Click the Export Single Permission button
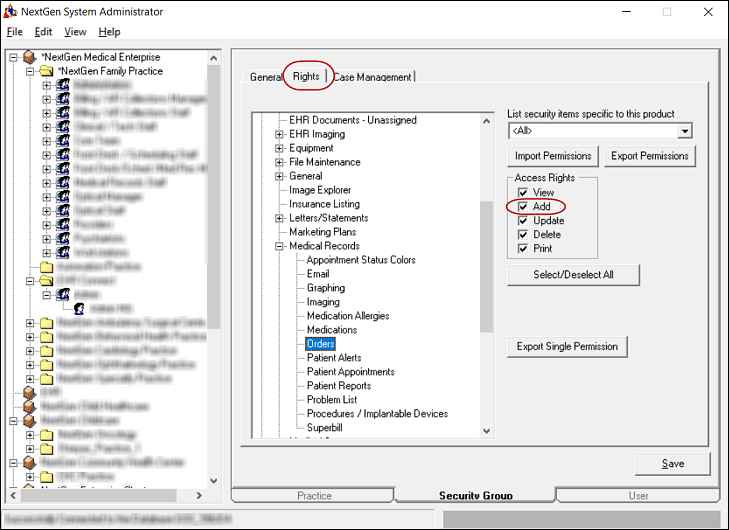Viewport: 729px width, 530px height. pos(567,347)
